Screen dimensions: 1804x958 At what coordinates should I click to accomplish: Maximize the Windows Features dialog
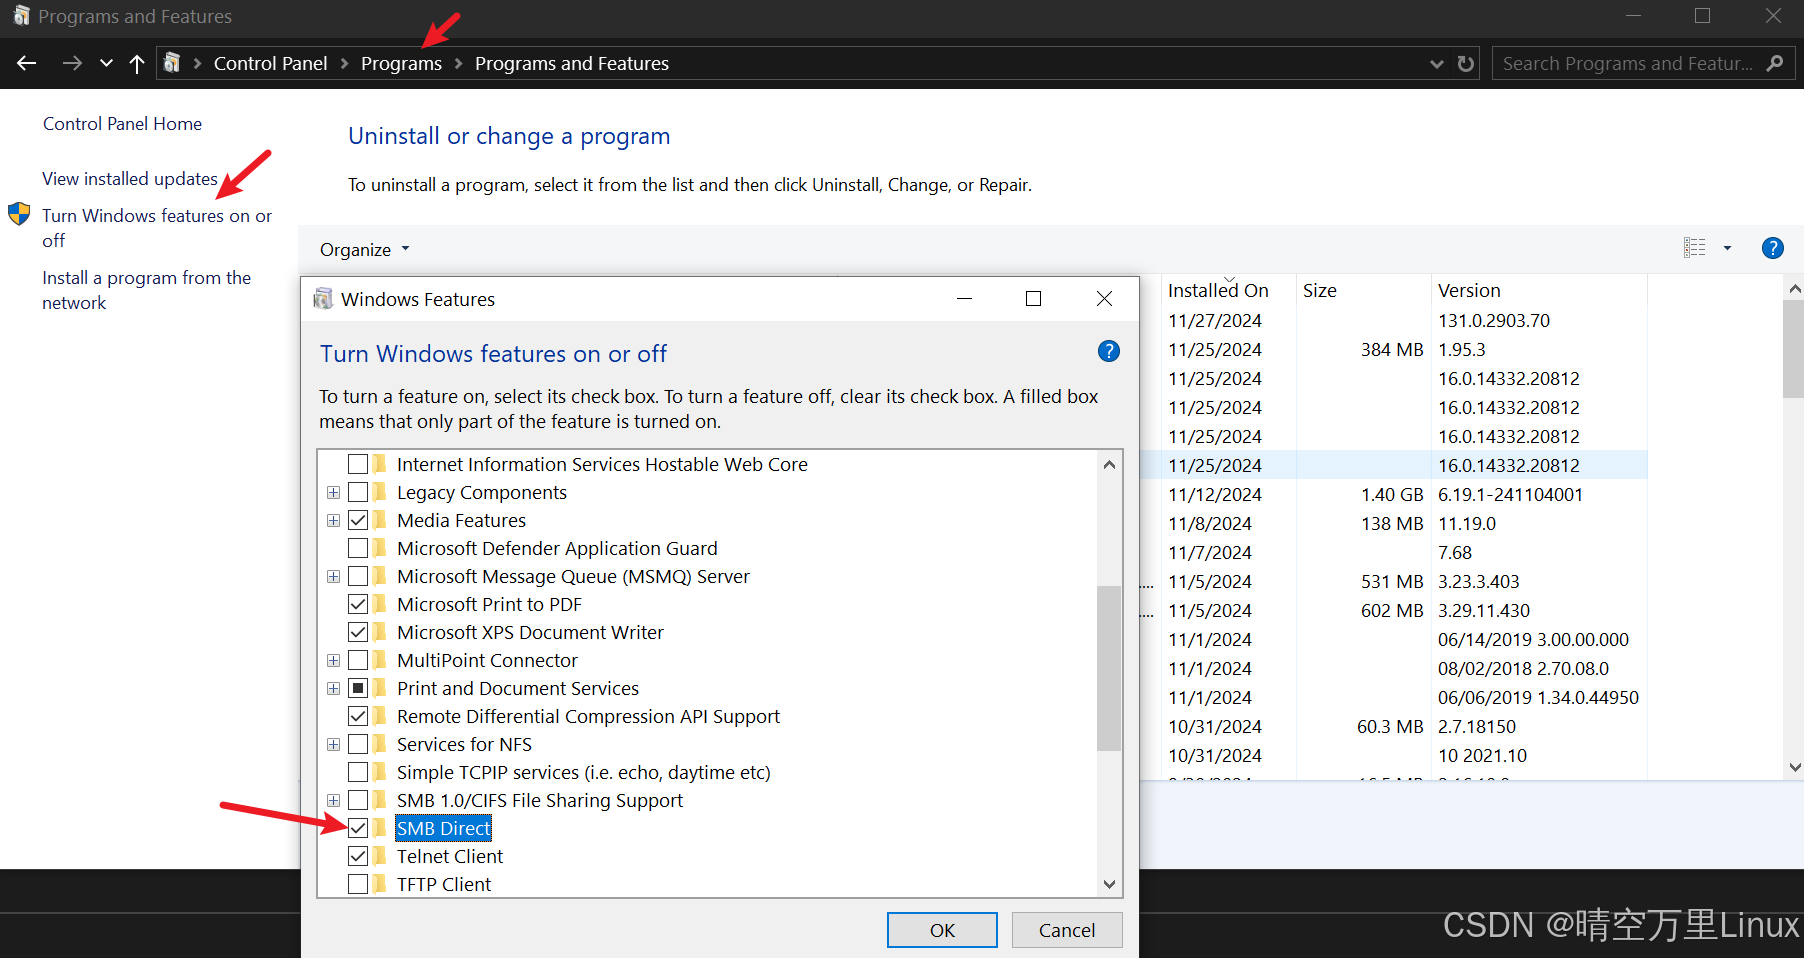[x=1034, y=299]
